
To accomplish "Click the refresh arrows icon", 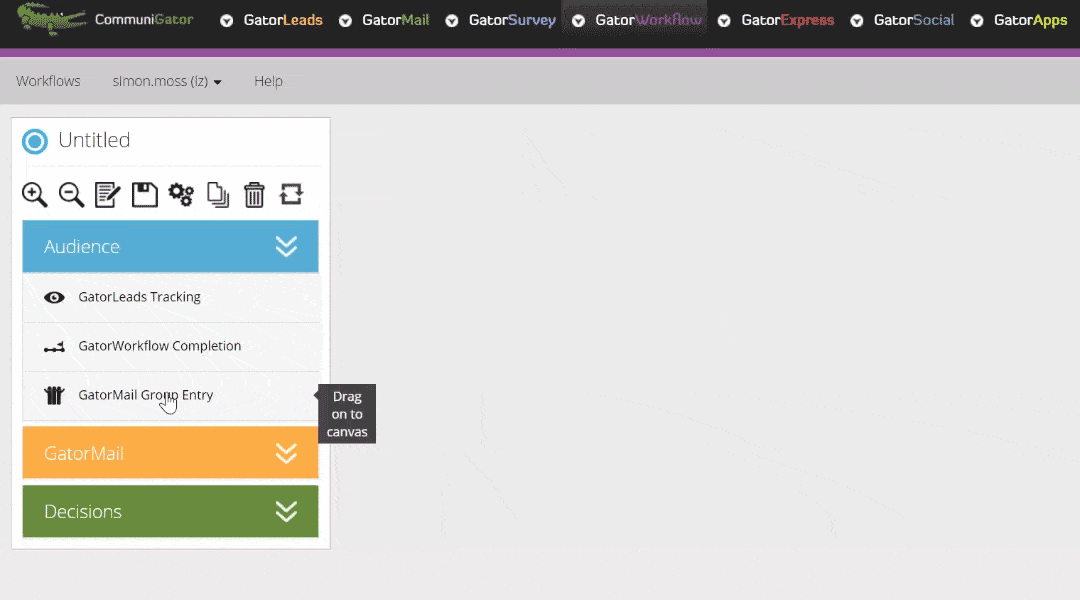I will pos(291,194).
